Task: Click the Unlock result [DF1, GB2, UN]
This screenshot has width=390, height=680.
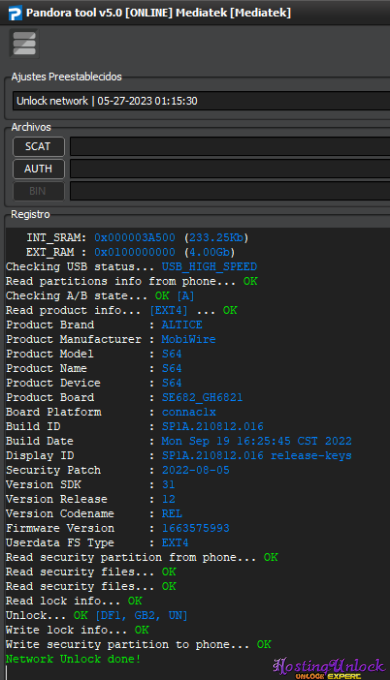Action: 141,615
